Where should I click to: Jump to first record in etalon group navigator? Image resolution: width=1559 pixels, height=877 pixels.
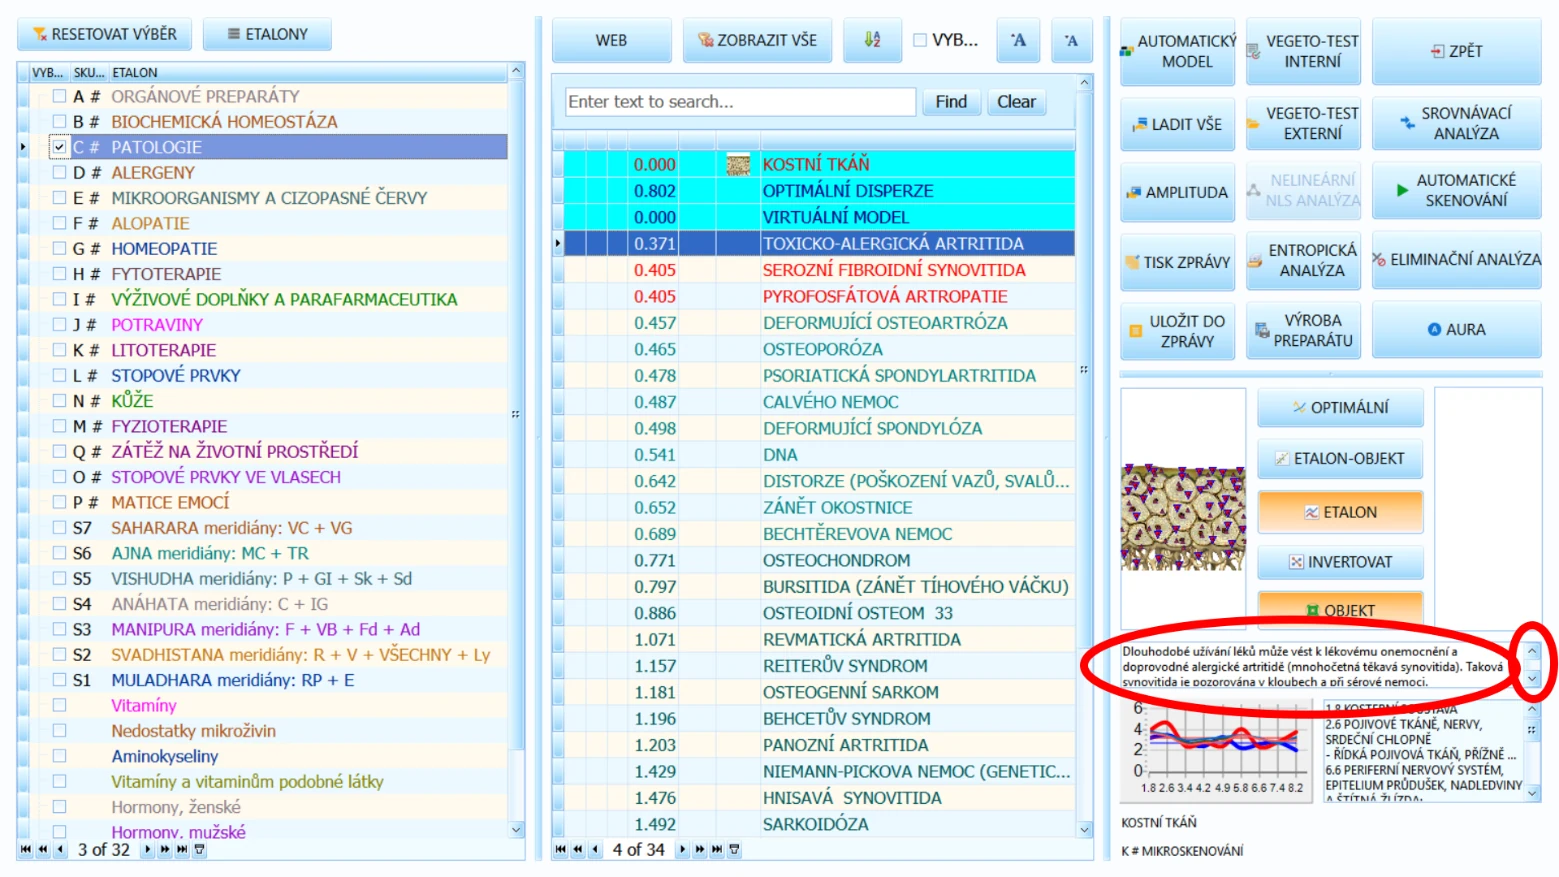click(25, 850)
